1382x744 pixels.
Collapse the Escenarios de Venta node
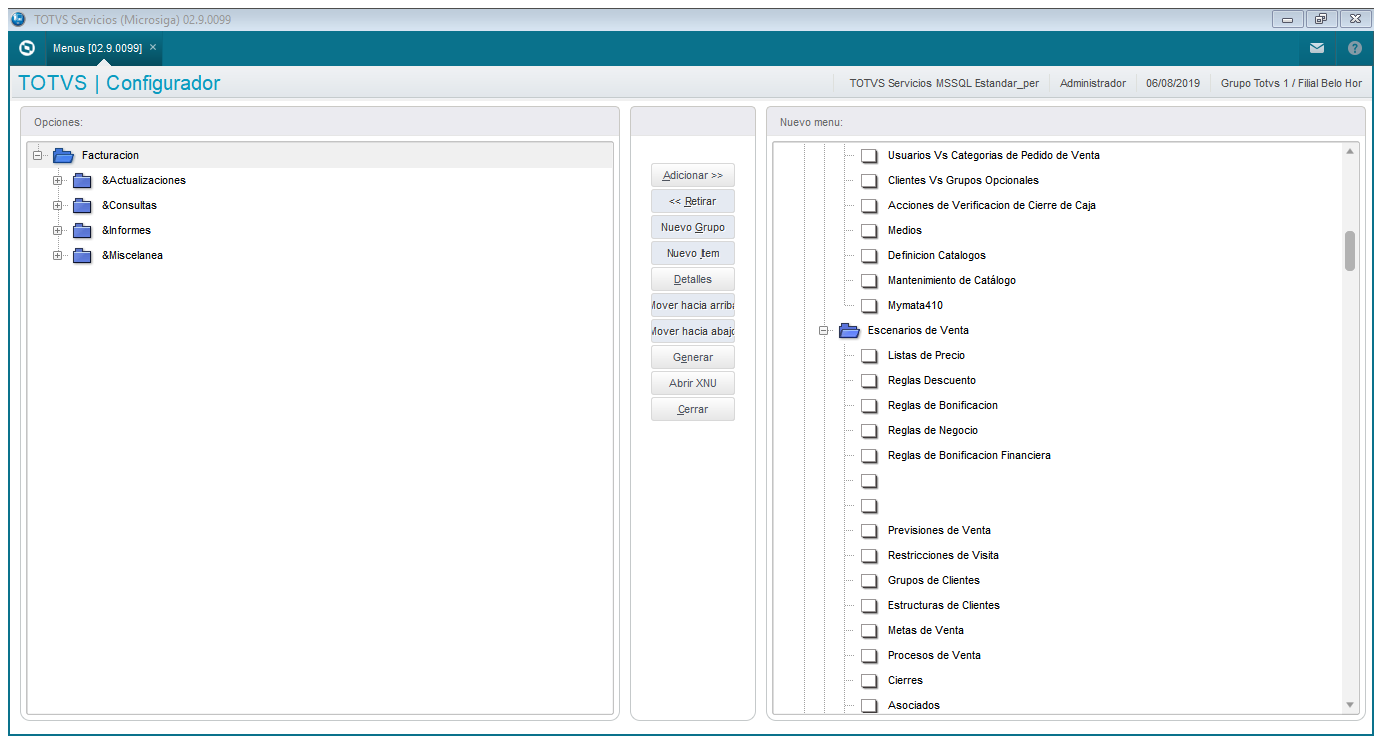[824, 330]
